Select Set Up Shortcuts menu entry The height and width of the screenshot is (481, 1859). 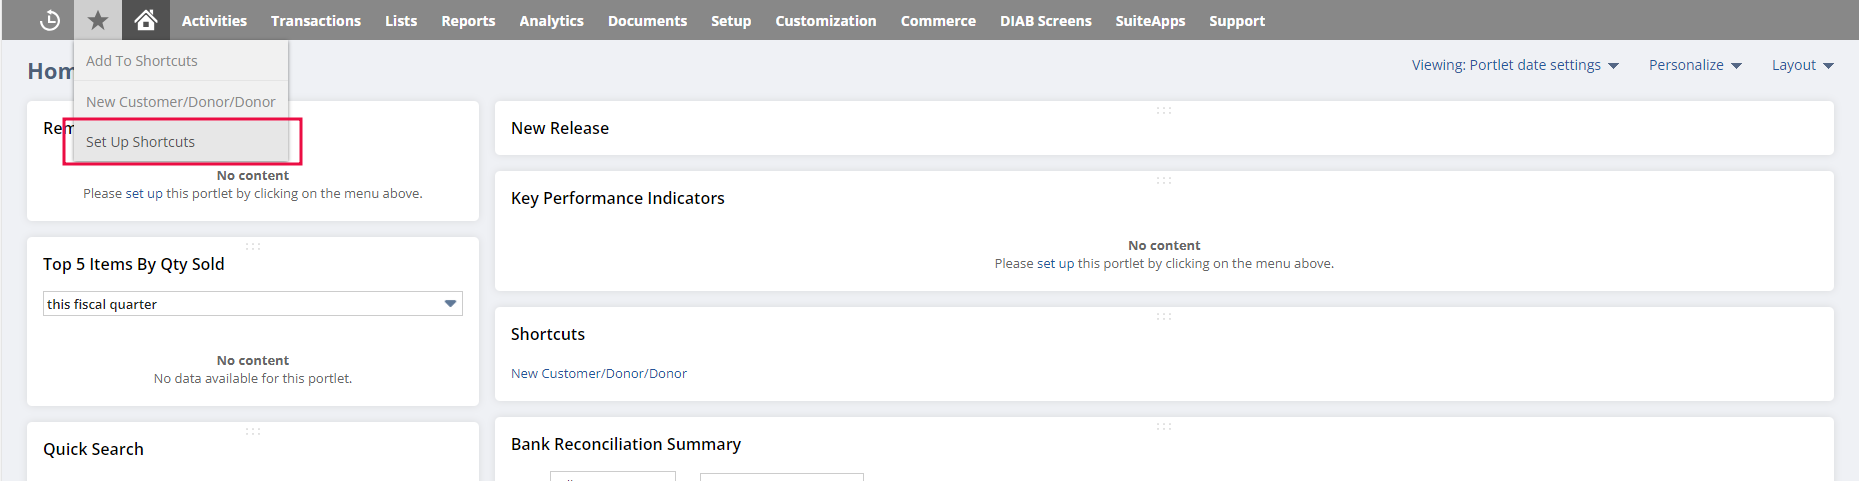(141, 142)
